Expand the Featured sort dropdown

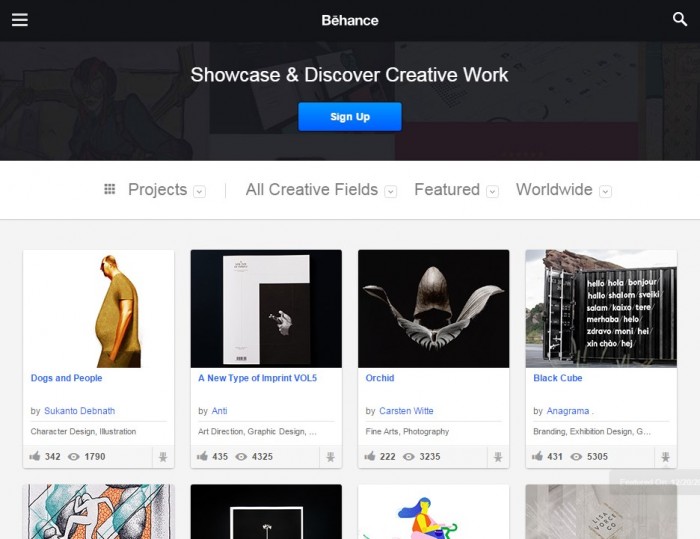(x=492, y=191)
